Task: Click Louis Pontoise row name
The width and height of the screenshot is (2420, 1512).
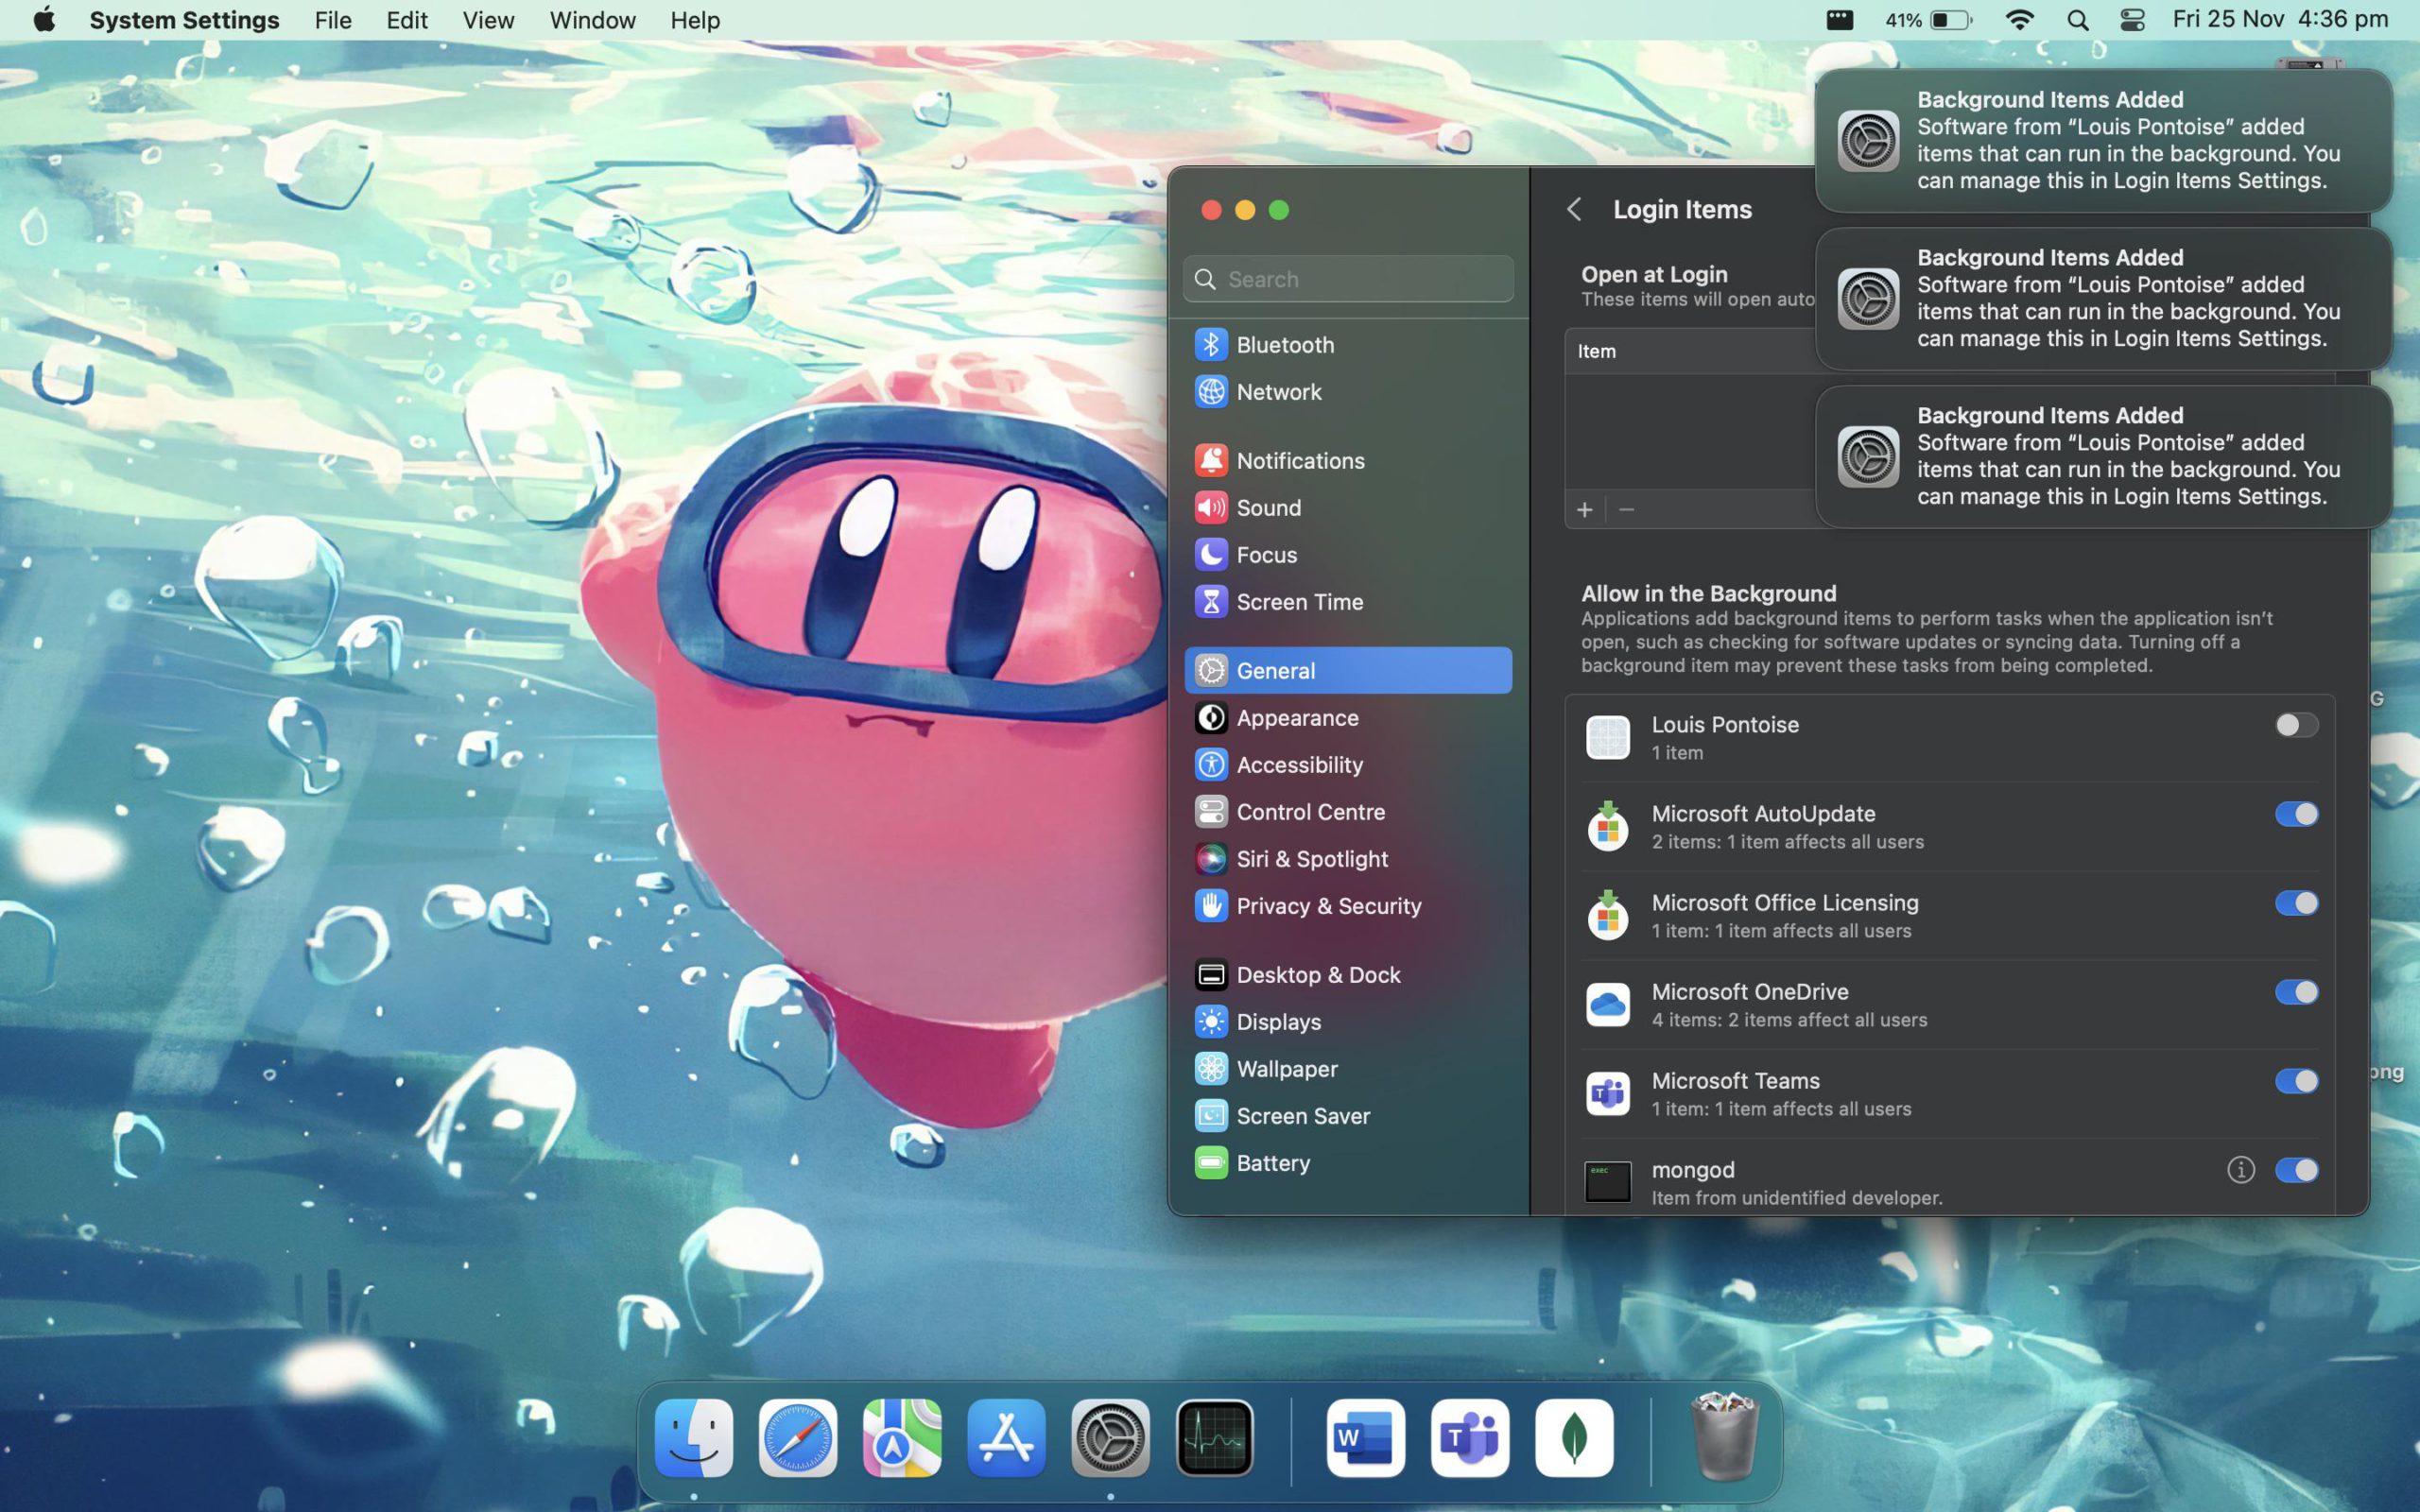Action: [1724, 724]
